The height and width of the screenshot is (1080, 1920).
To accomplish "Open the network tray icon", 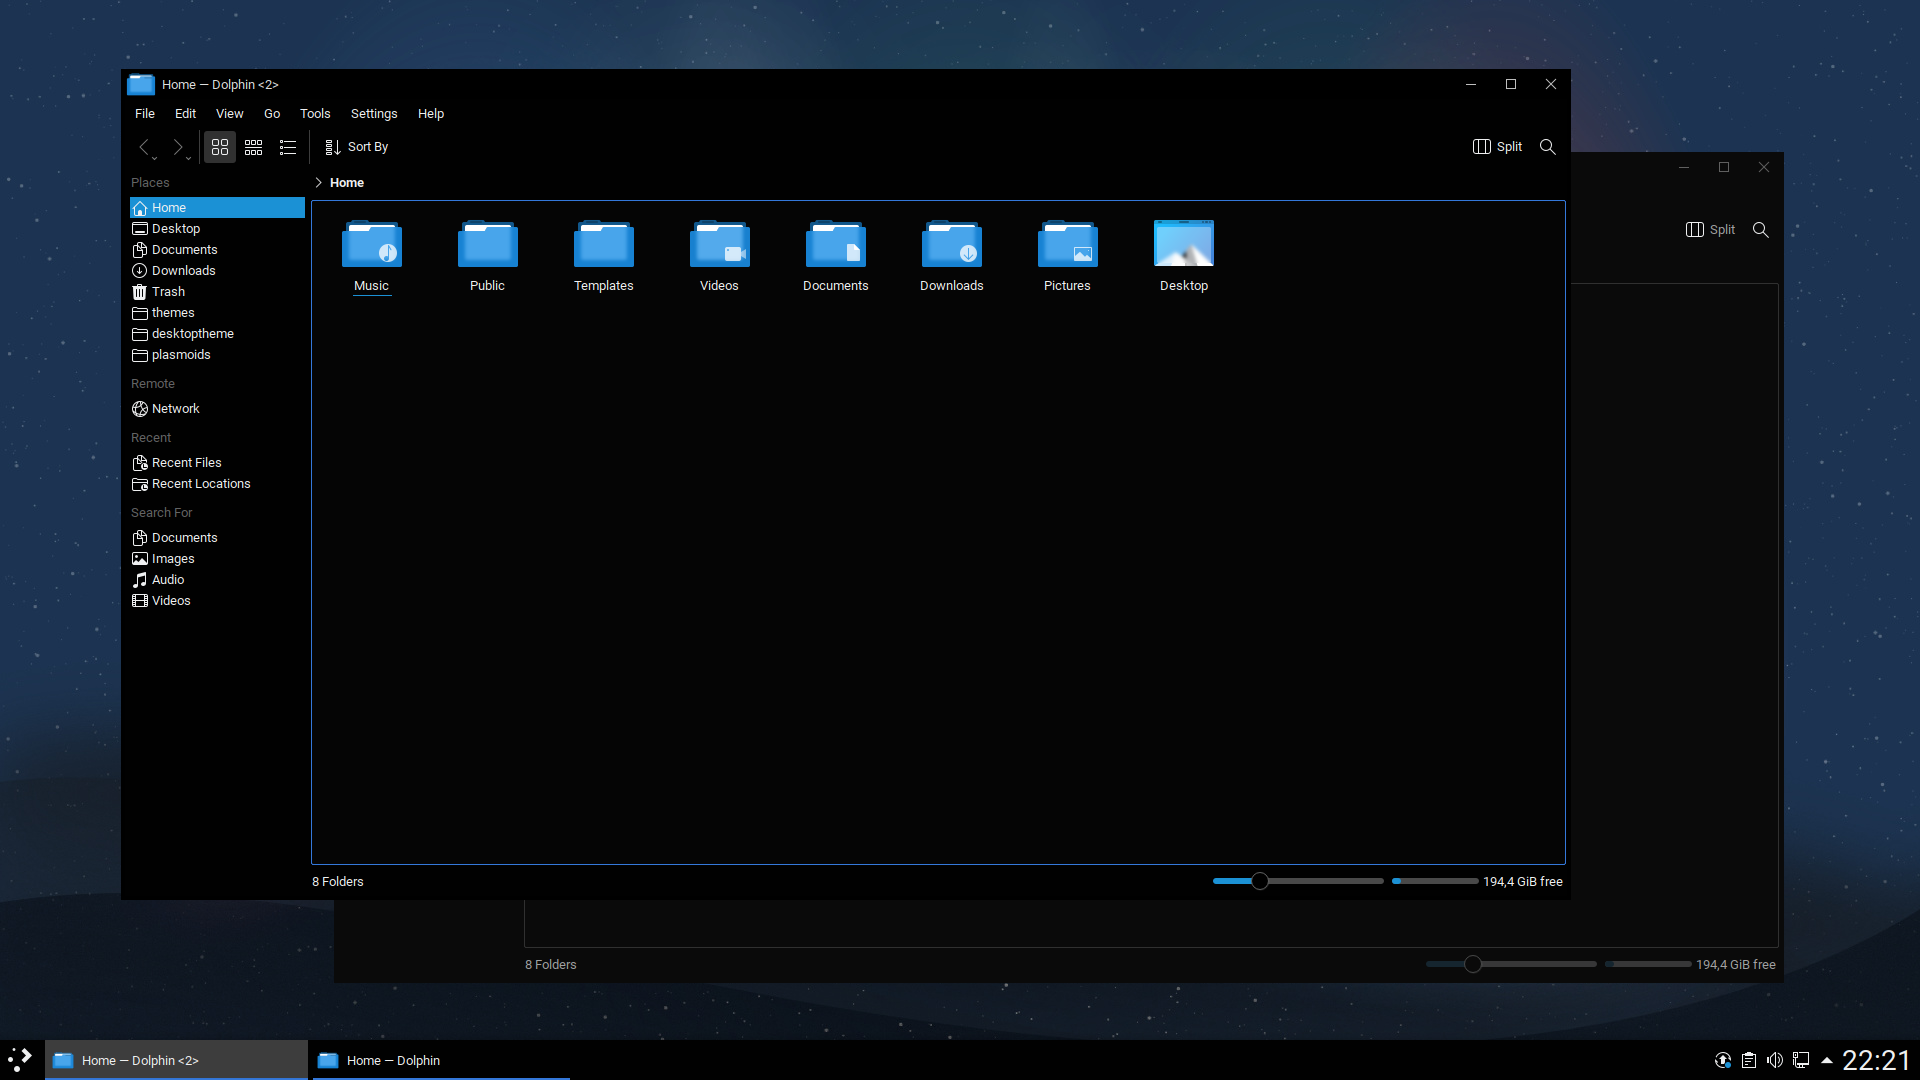I will click(1801, 1060).
